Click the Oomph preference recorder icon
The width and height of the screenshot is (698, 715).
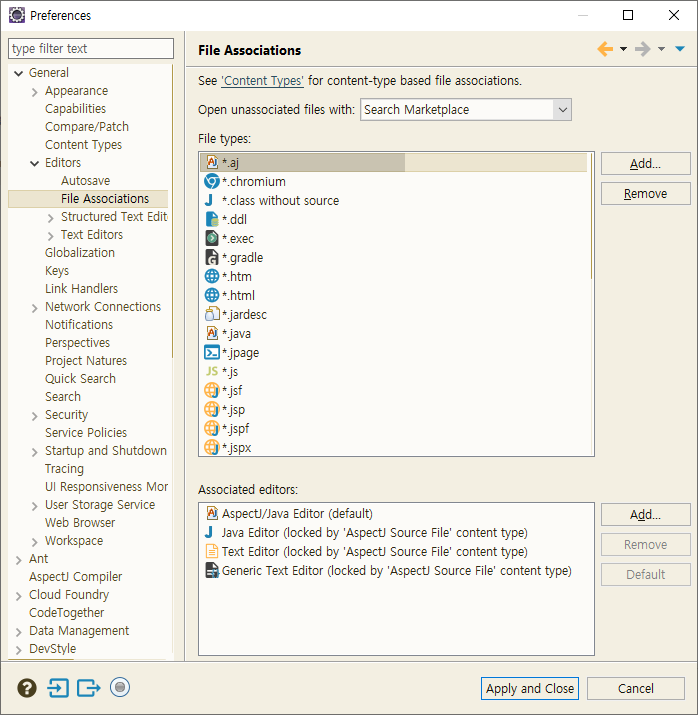(120, 687)
